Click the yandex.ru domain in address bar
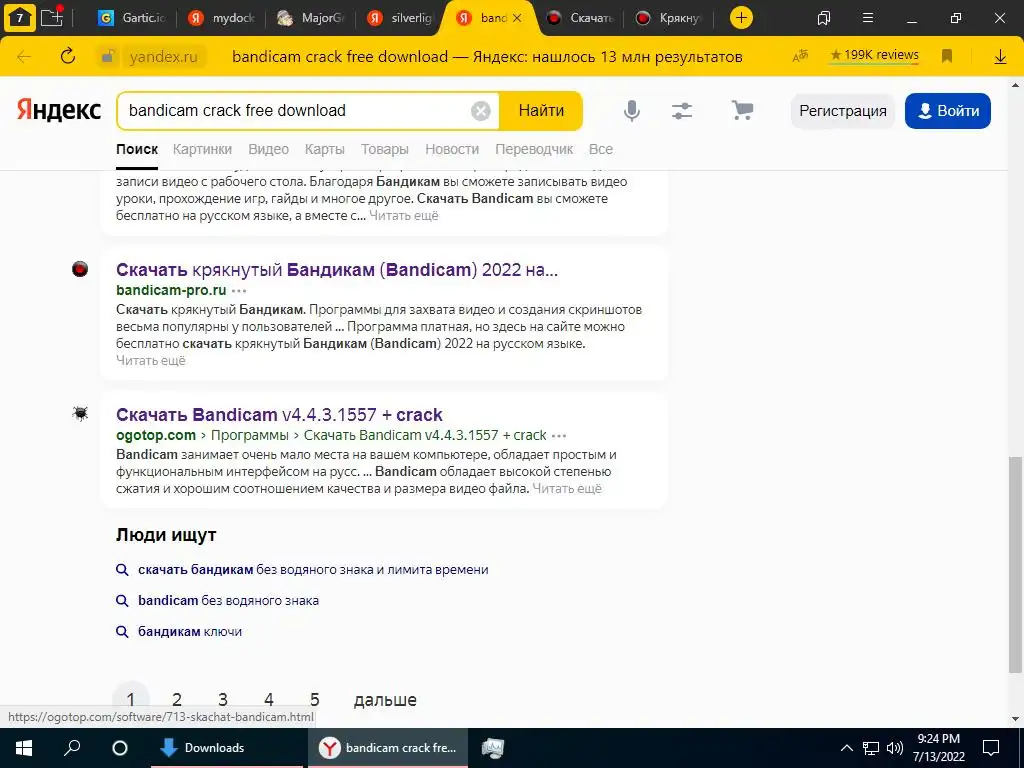Viewport: 1024px width, 768px height. coord(163,57)
